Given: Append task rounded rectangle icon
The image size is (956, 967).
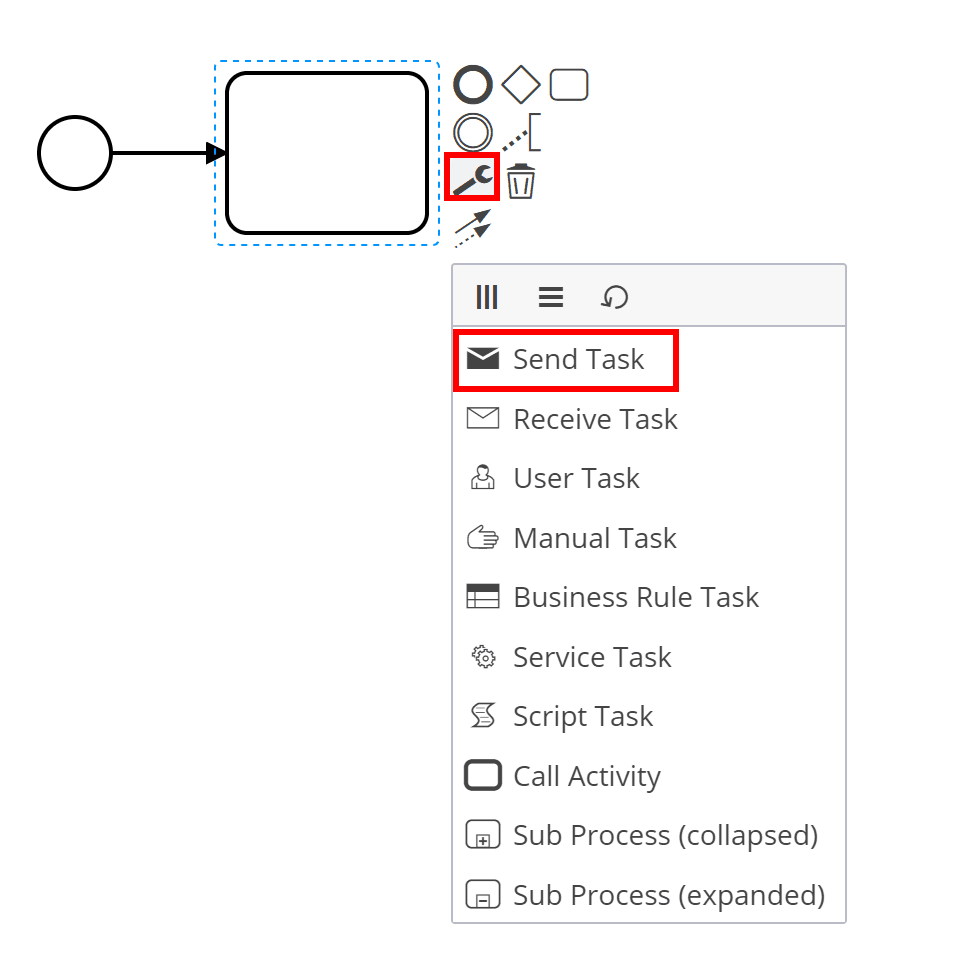Looking at the screenshot, I should point(569,84).
